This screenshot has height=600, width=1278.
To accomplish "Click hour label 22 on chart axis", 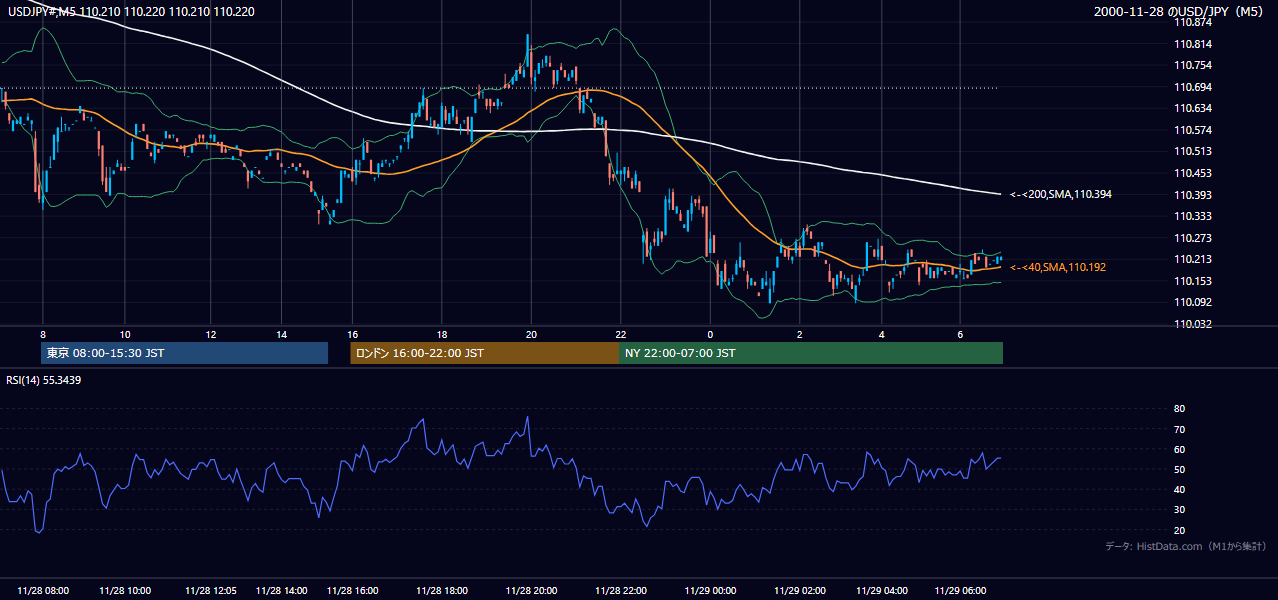I will pyautogui.click(x=621, y=333).
